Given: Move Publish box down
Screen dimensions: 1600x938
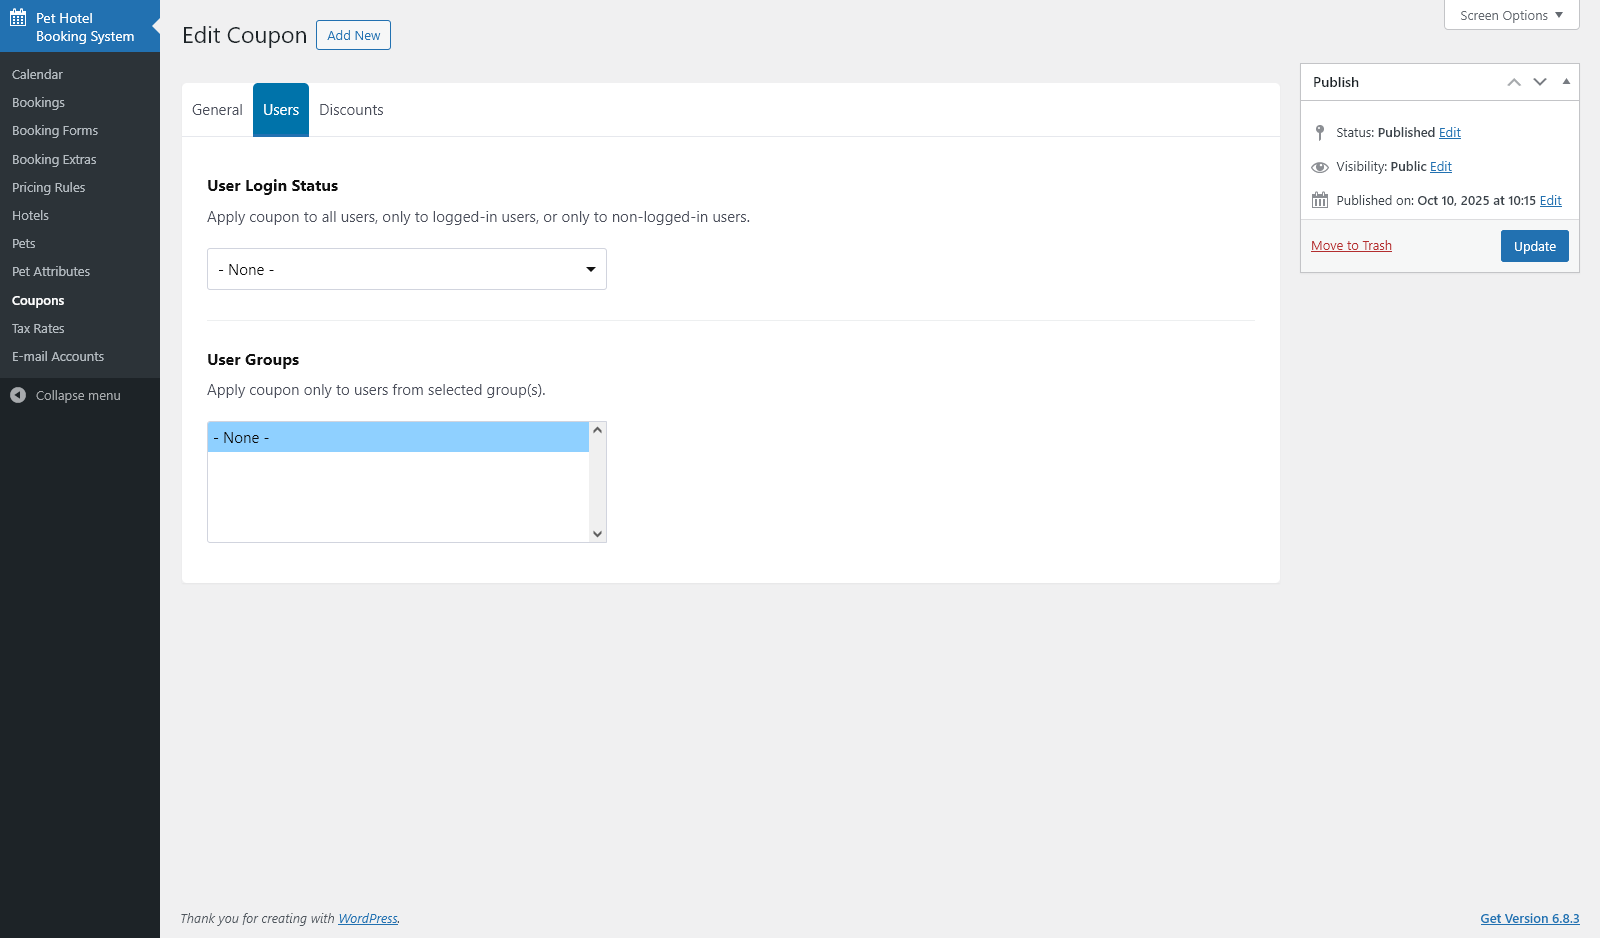Looking at the screenshot, I should pyautogui.click(x=1540, y=82).
